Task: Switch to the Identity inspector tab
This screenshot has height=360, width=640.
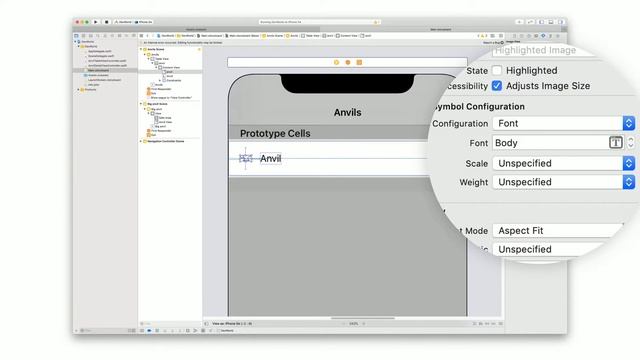Action: (536, 36)
